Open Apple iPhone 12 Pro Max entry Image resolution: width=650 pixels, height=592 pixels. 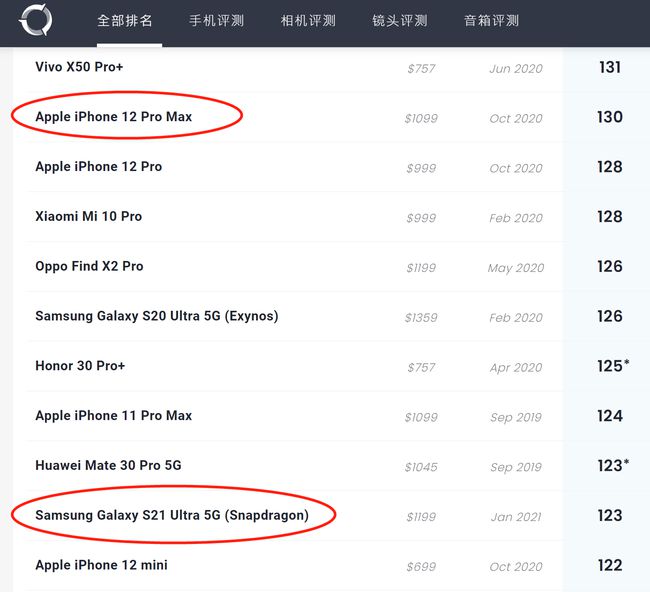114,117
